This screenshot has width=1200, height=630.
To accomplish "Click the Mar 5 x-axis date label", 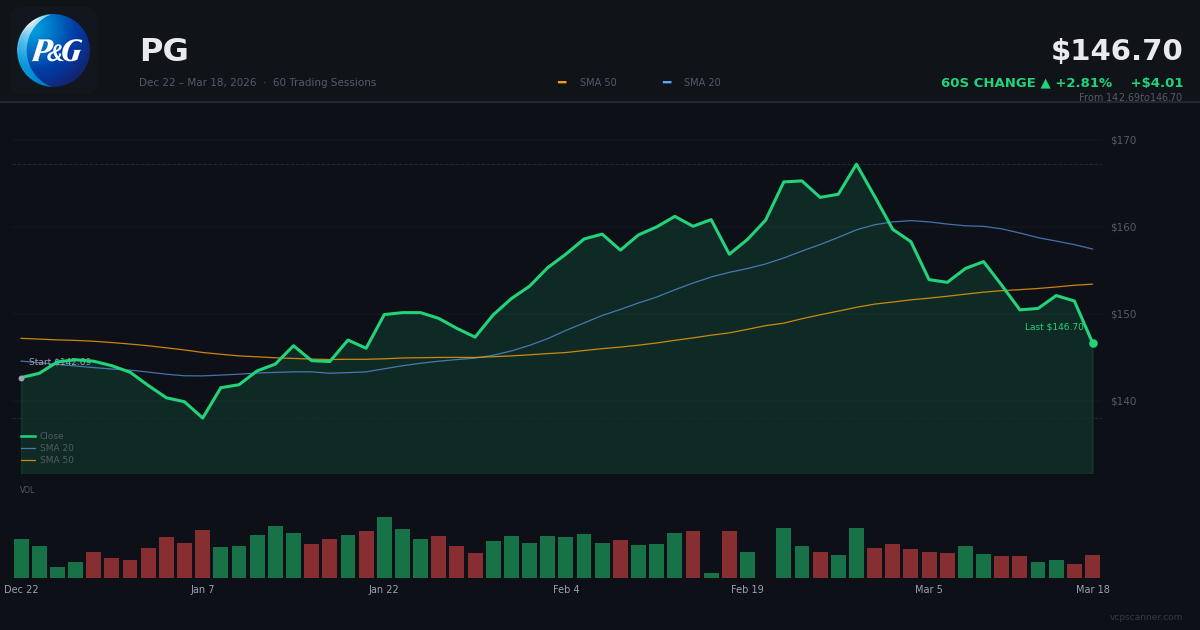I will (929, 590).
